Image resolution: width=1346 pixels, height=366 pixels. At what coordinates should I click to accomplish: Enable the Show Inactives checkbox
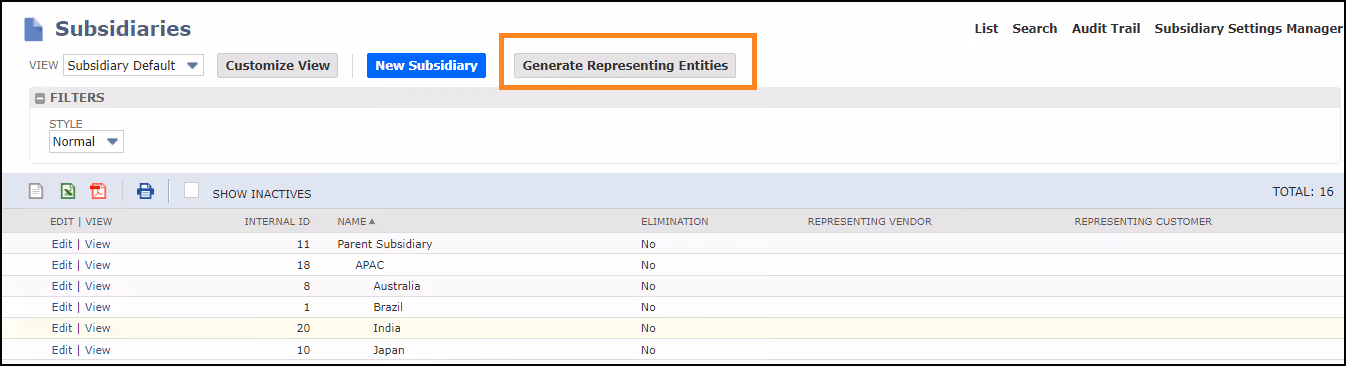[192, 191]
